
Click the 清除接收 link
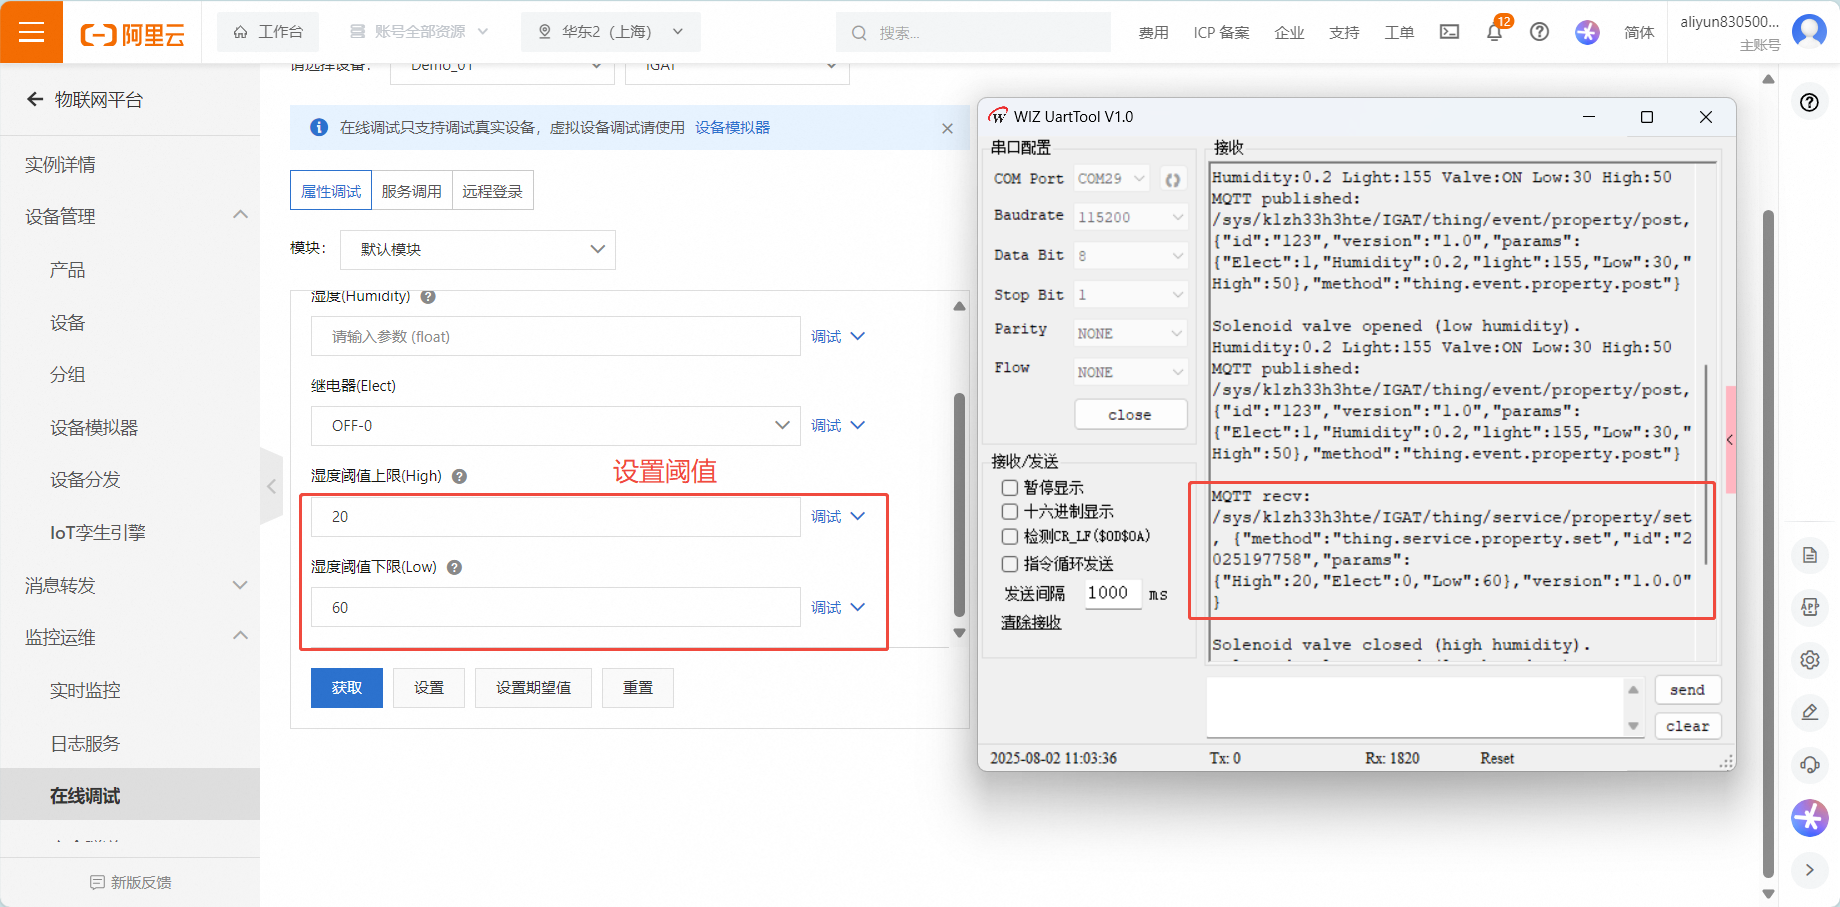pos(1031,623)
